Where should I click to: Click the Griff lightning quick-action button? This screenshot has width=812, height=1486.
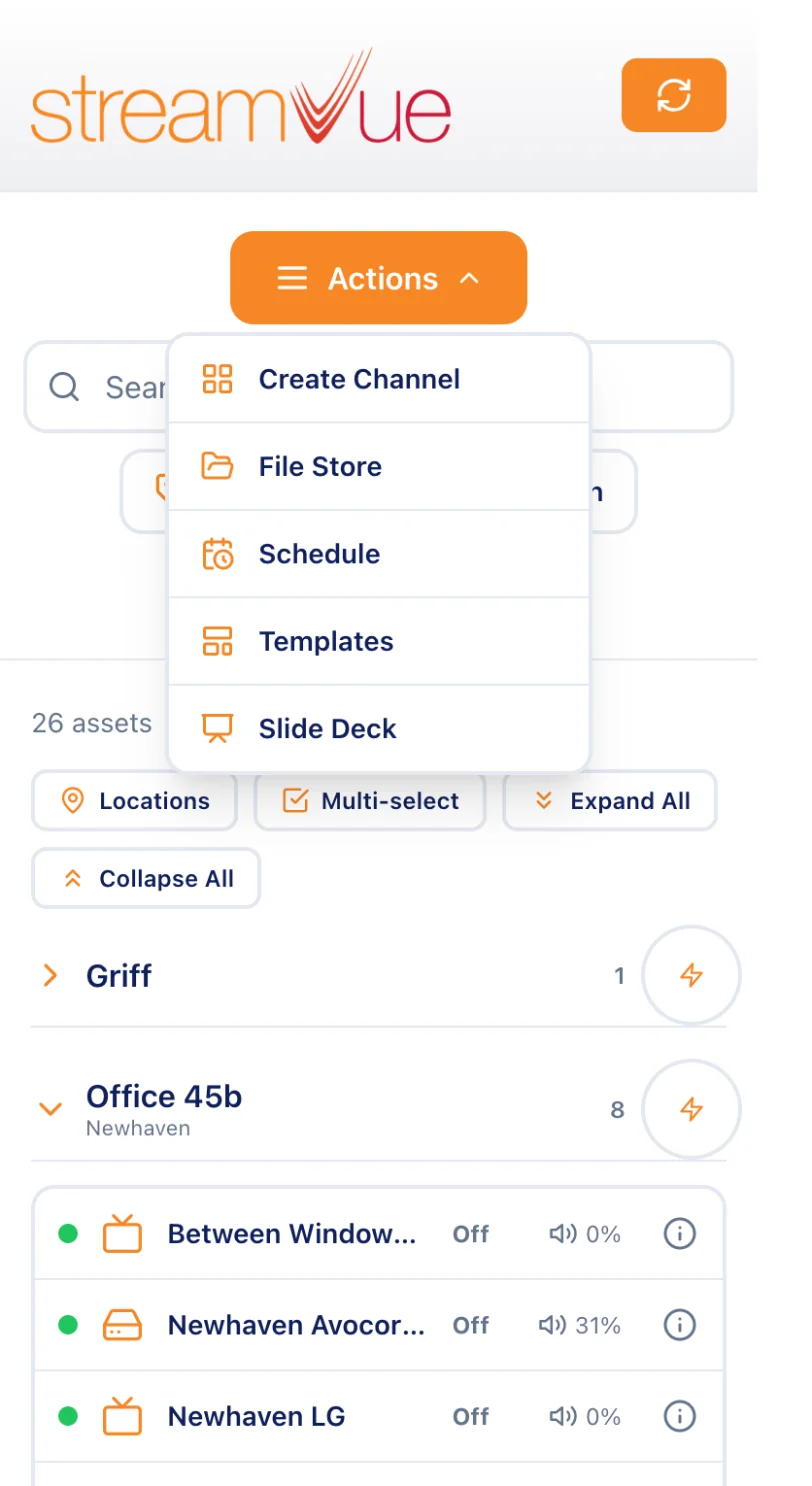[x=691, y=976]
